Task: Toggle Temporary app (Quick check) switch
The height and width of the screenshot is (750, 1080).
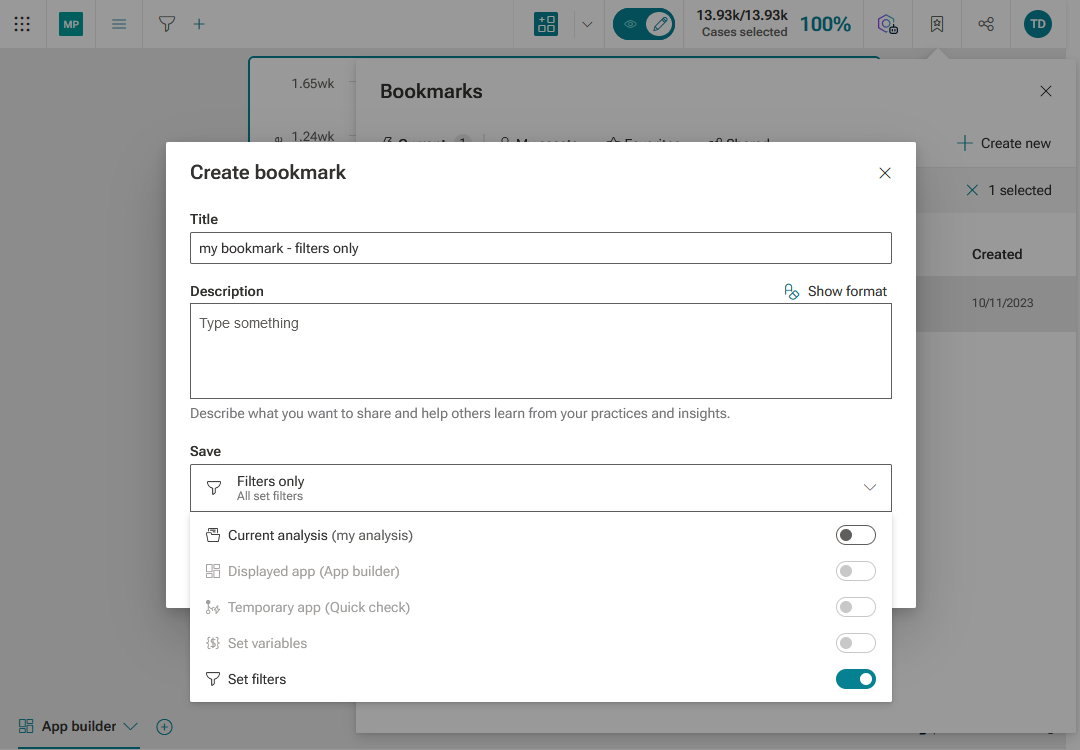Action: click(x=855, y=607)
